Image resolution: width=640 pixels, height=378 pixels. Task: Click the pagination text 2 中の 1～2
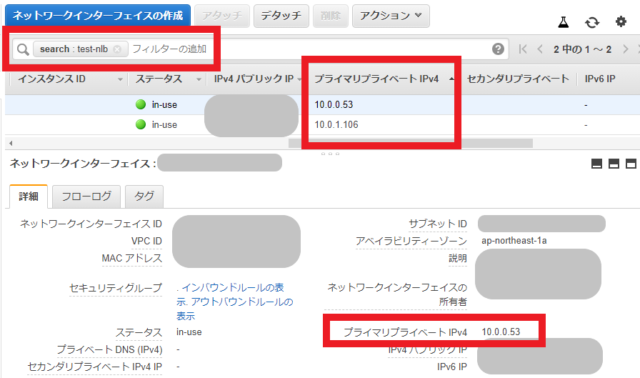582,49
